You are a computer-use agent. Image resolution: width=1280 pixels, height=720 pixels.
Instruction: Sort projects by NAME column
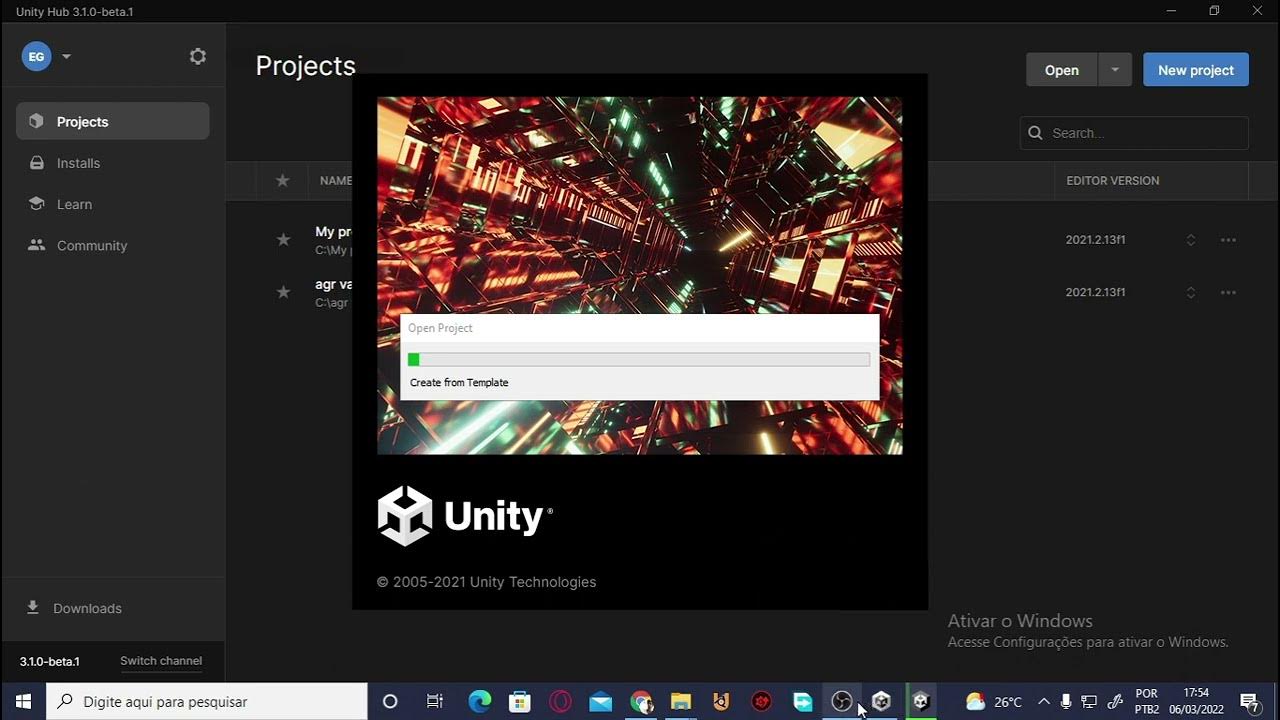[336, 181]
